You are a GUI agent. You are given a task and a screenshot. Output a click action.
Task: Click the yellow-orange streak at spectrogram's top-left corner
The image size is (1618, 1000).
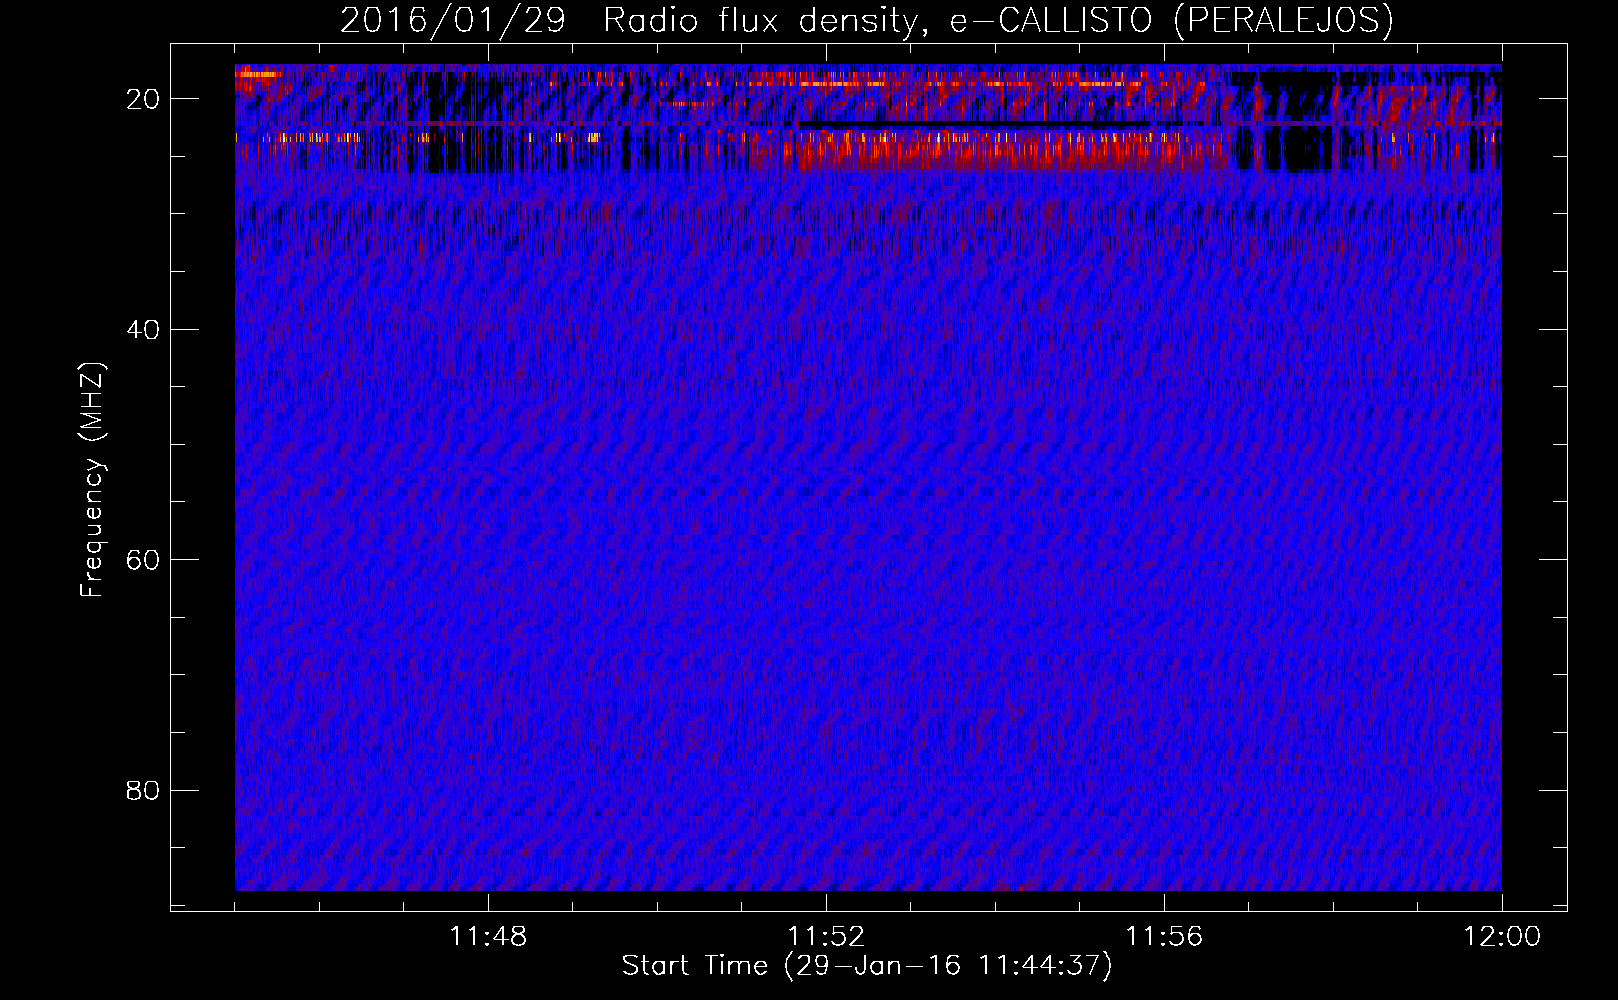tap(258, 73)
